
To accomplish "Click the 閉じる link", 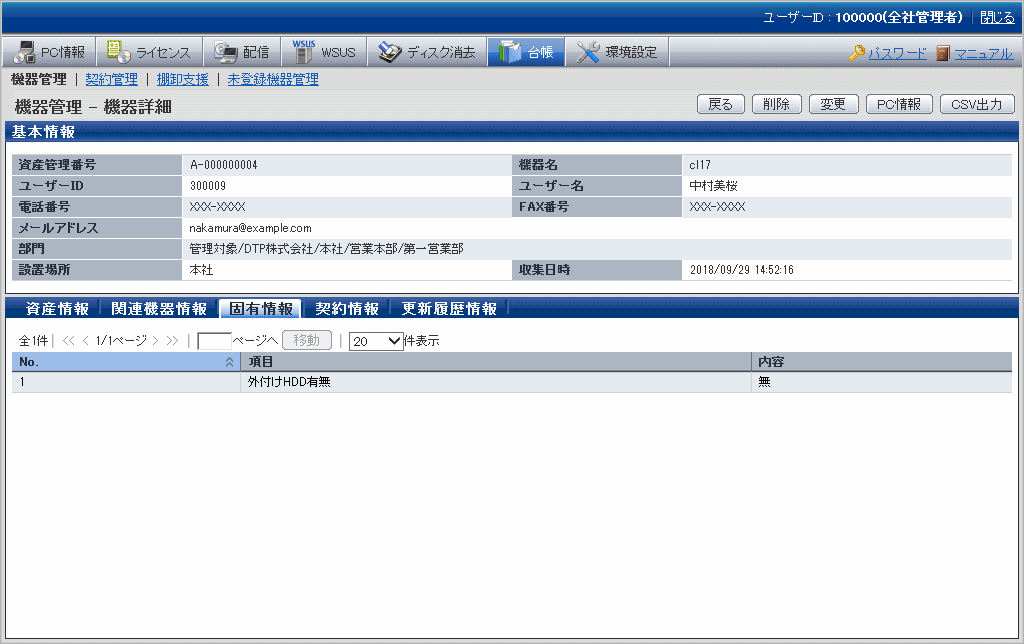I will click(997, 18).
